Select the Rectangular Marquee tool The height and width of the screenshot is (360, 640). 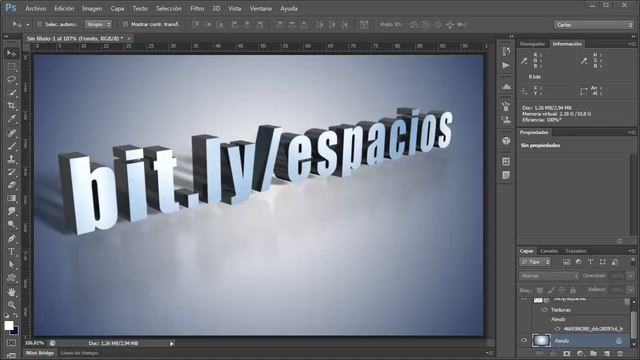(11, 67)
